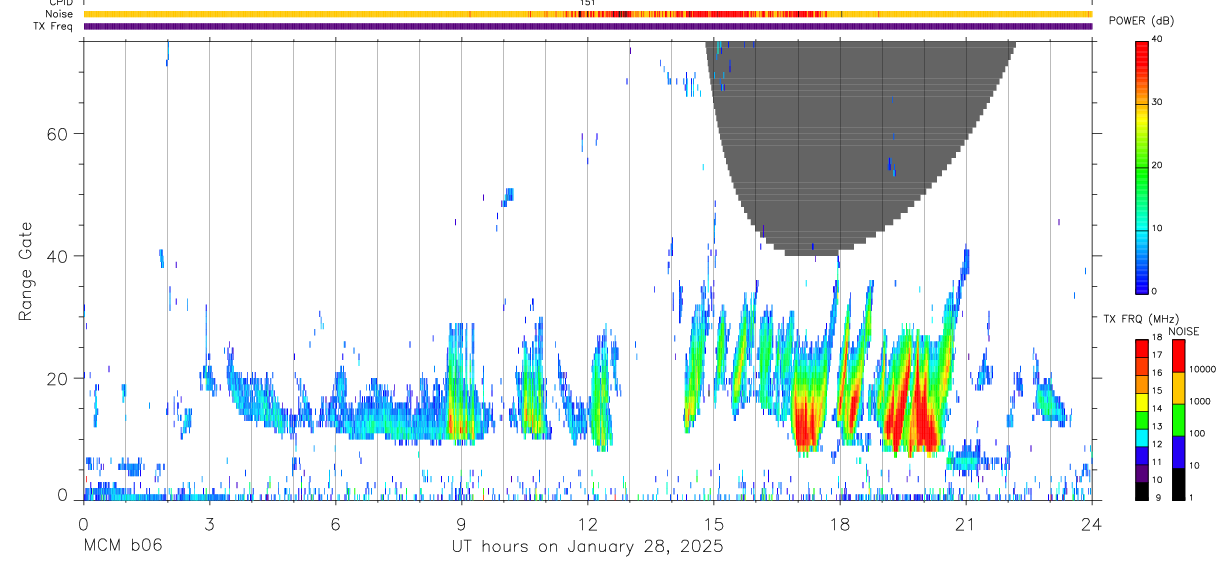Click the yellow segment of the NOISE legend
The image size is (1228, 567).
[x=1178, y=387]
